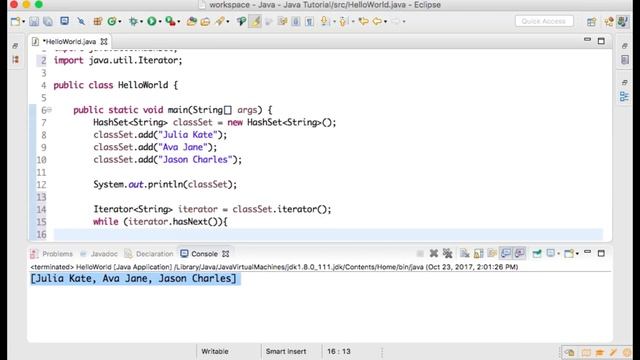Minimize the editor area
The width and height of the screenshot is (640, 360).
pyautogui.click(x=587, y=40)
